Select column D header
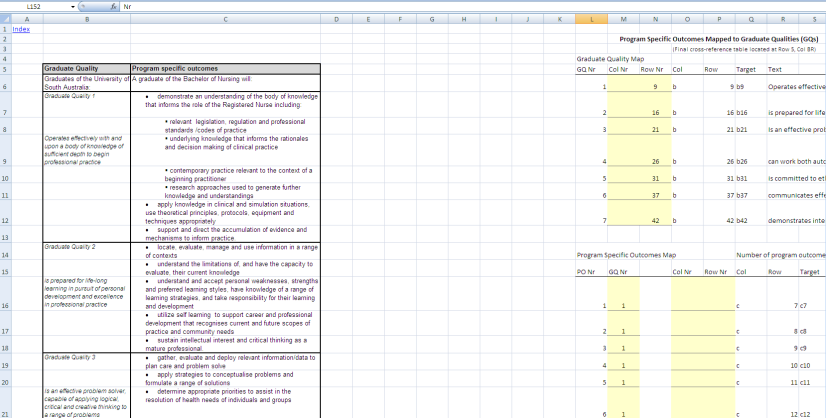 click(x=336, y=20)
